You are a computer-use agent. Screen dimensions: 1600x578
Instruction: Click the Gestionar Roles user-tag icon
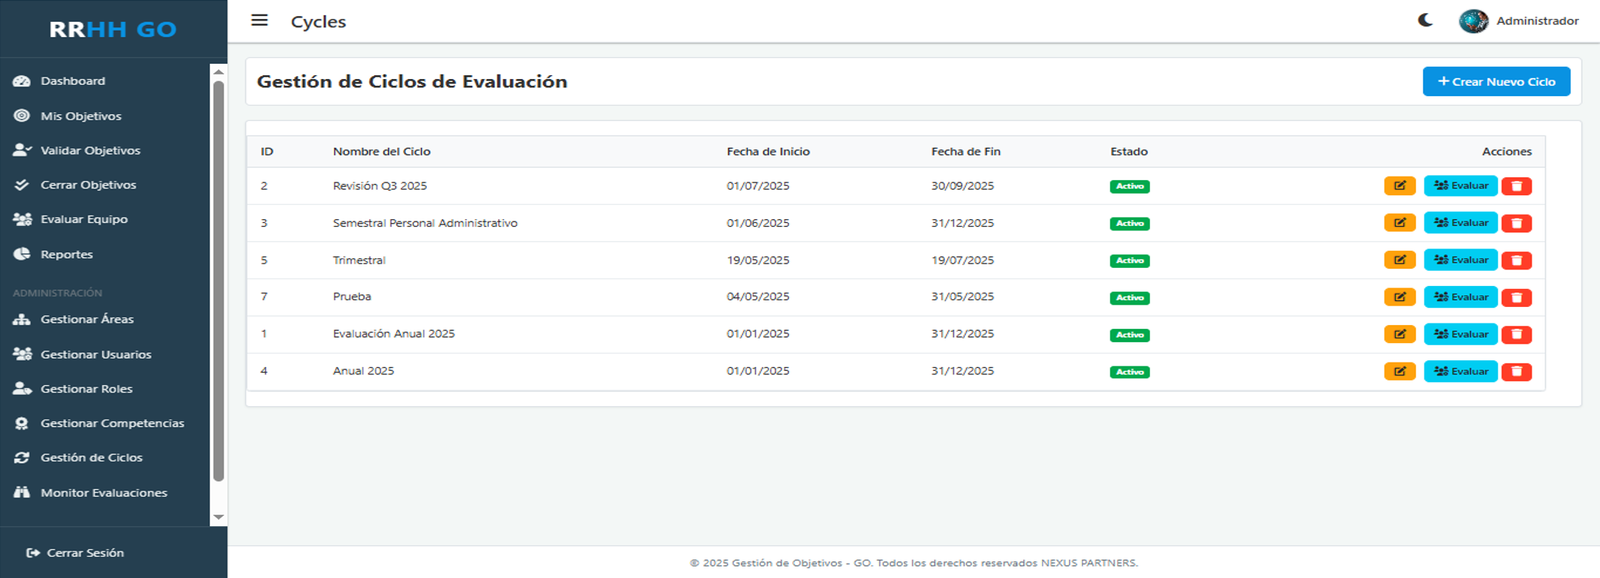click(21, 389)
